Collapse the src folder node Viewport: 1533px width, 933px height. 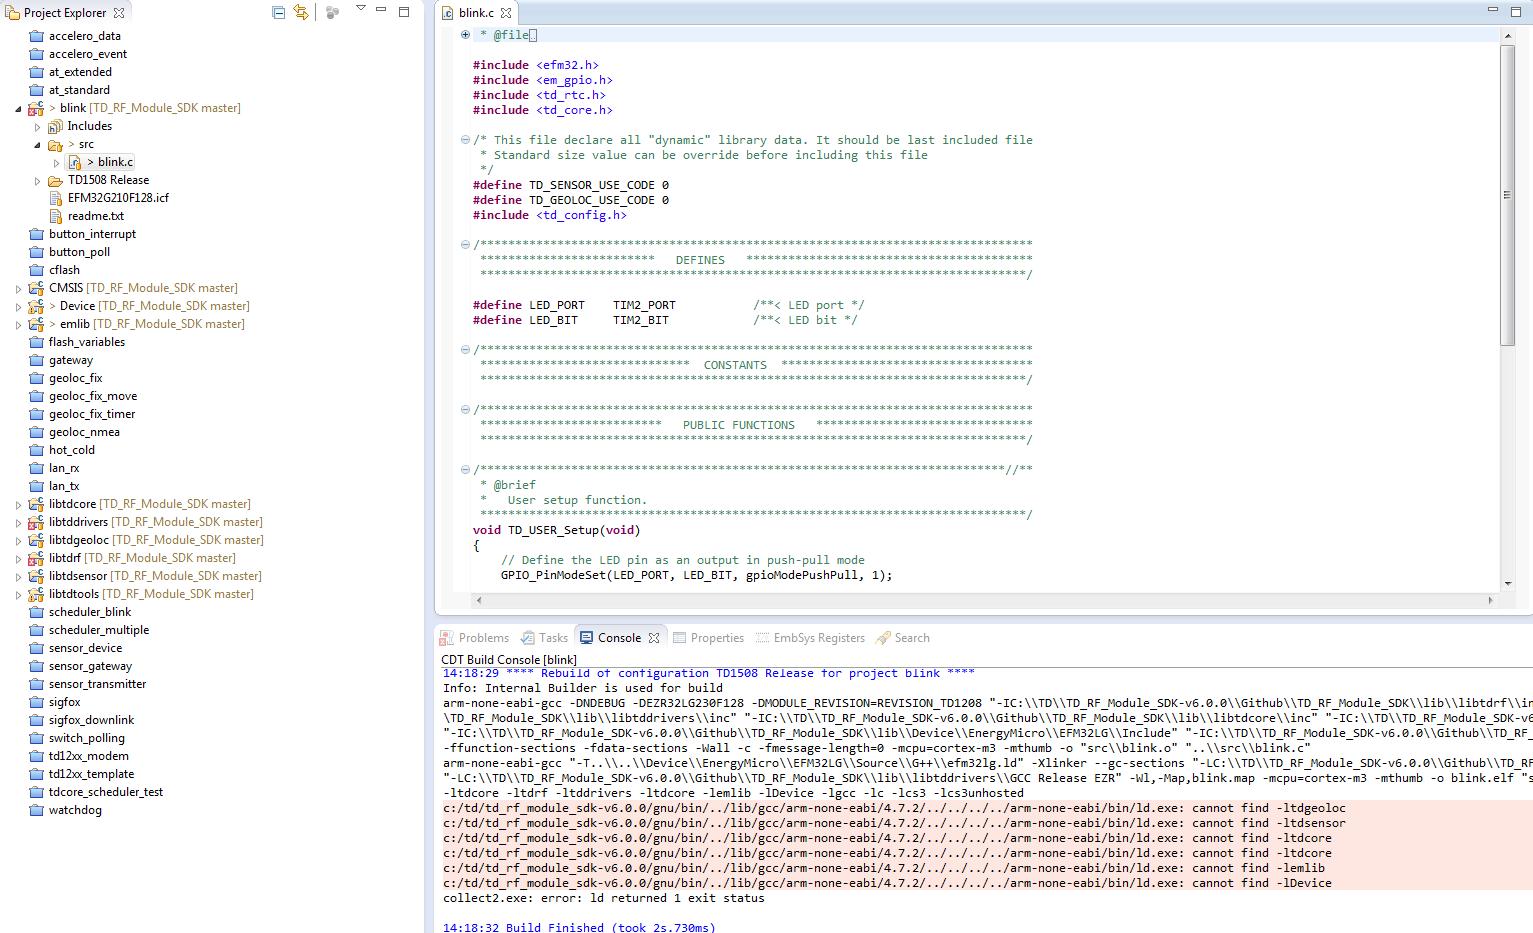click(x=37, y=144)
